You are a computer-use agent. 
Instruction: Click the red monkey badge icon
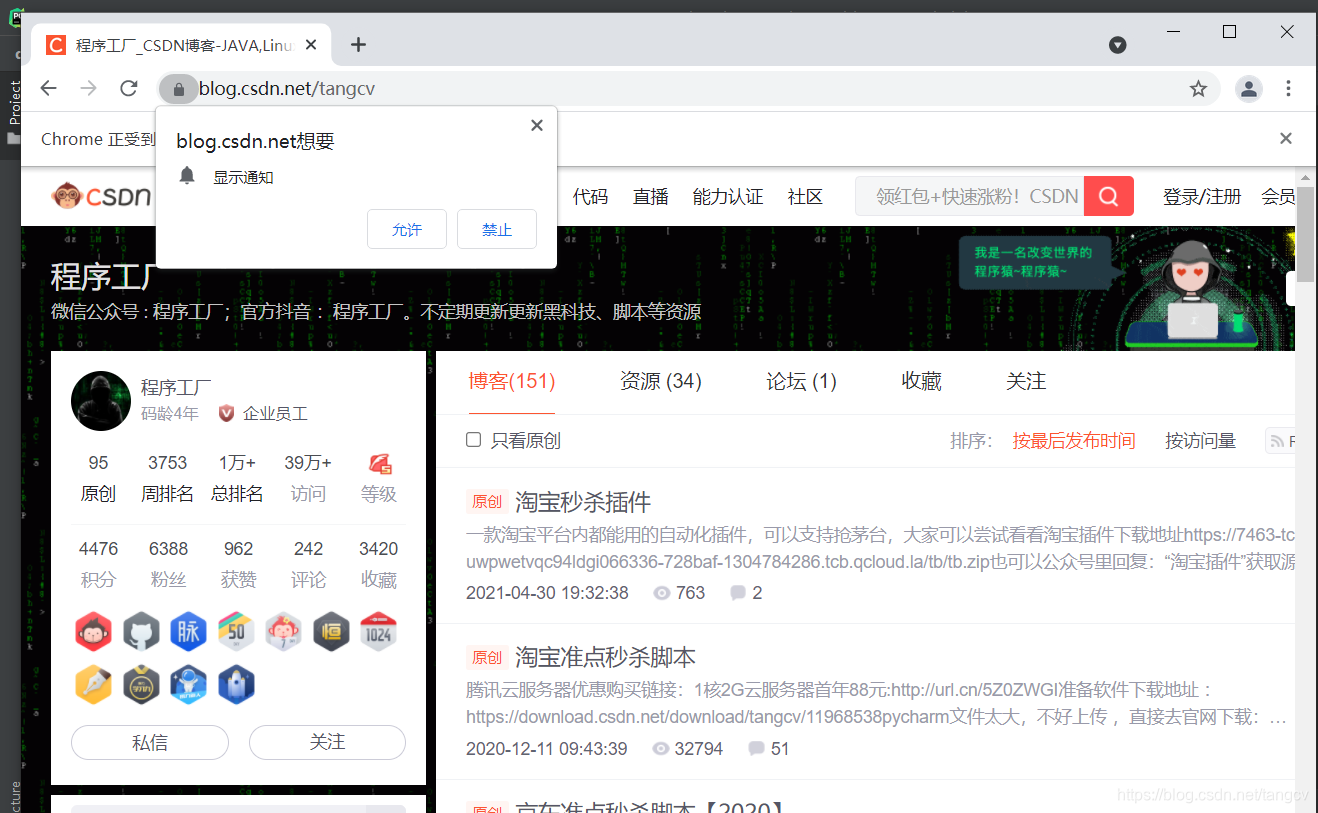coord(93,632)
